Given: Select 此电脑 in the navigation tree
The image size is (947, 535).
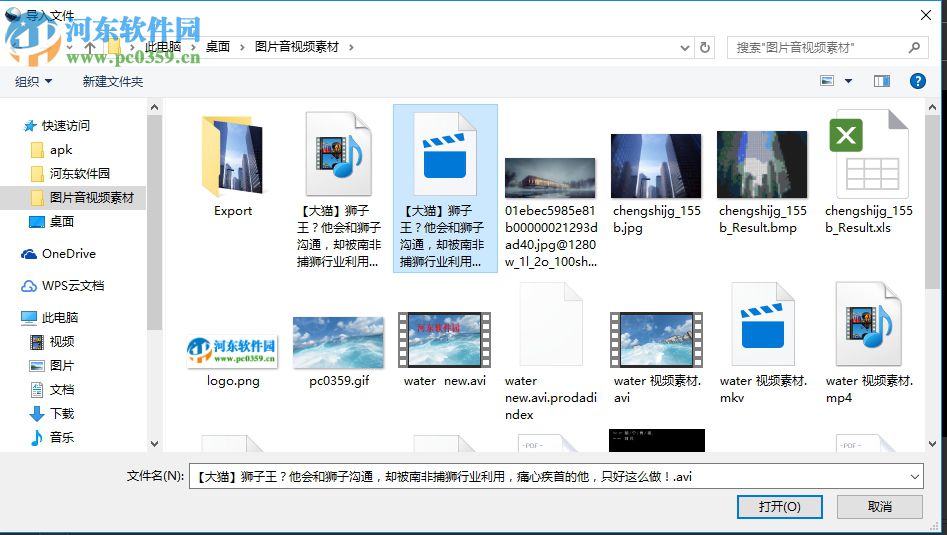Looking at the screenshot, I should pos(59,318).
